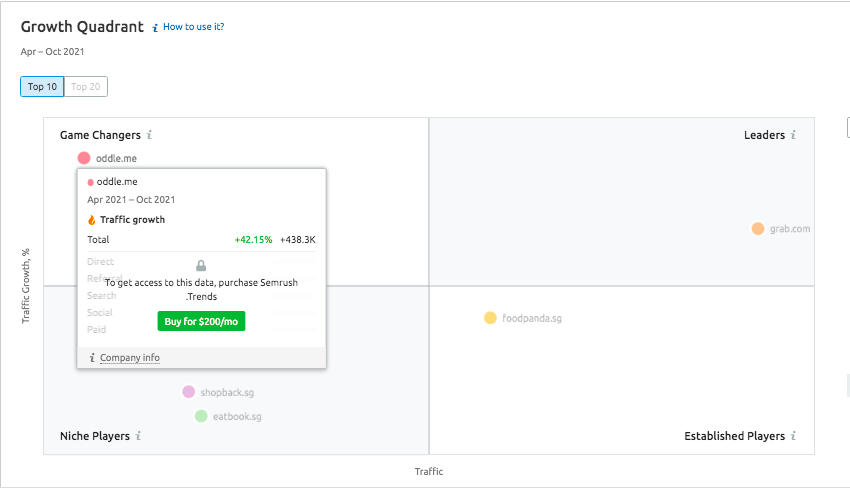Click the lock icon in the tooltip

(x=201, y=265)
